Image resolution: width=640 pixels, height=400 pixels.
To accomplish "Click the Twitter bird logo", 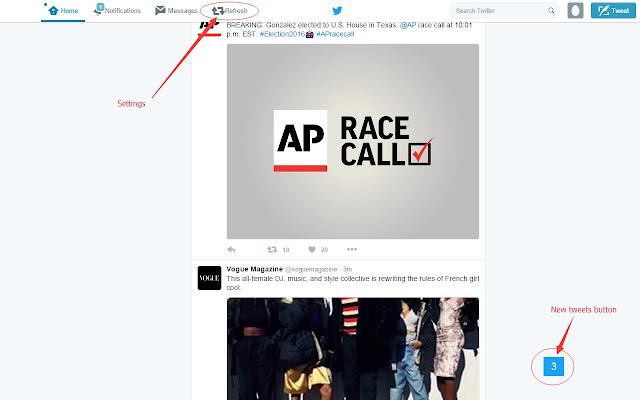I will (x=337, y=11).
